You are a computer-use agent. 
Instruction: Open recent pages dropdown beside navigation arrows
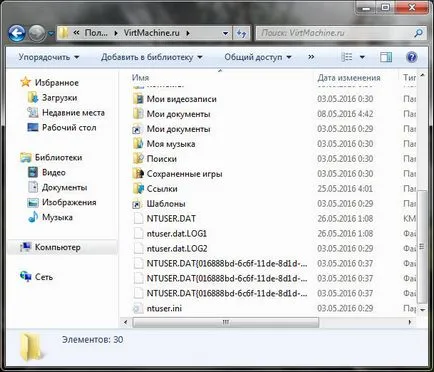click(51, 34)
